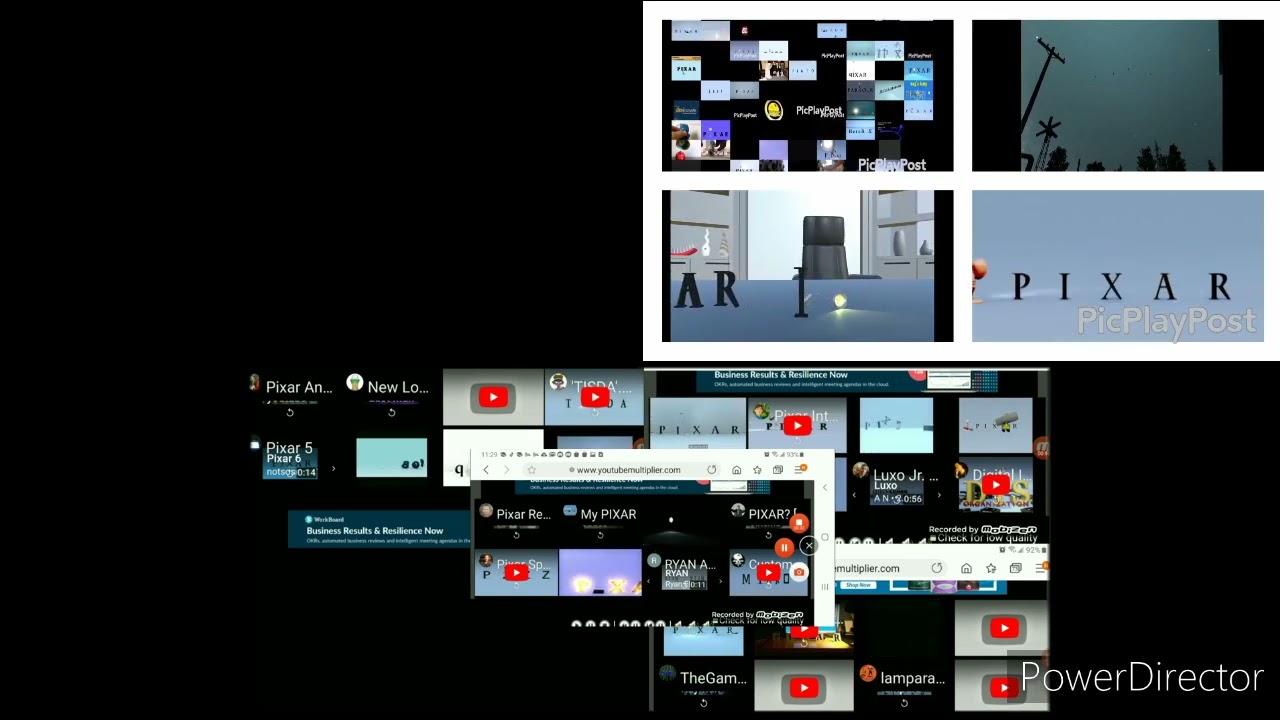Image resolution: width=1280 pixels, height=720 pixels.
Task: Open the 'lampara...' video title
Action: (x=912, y=678)
